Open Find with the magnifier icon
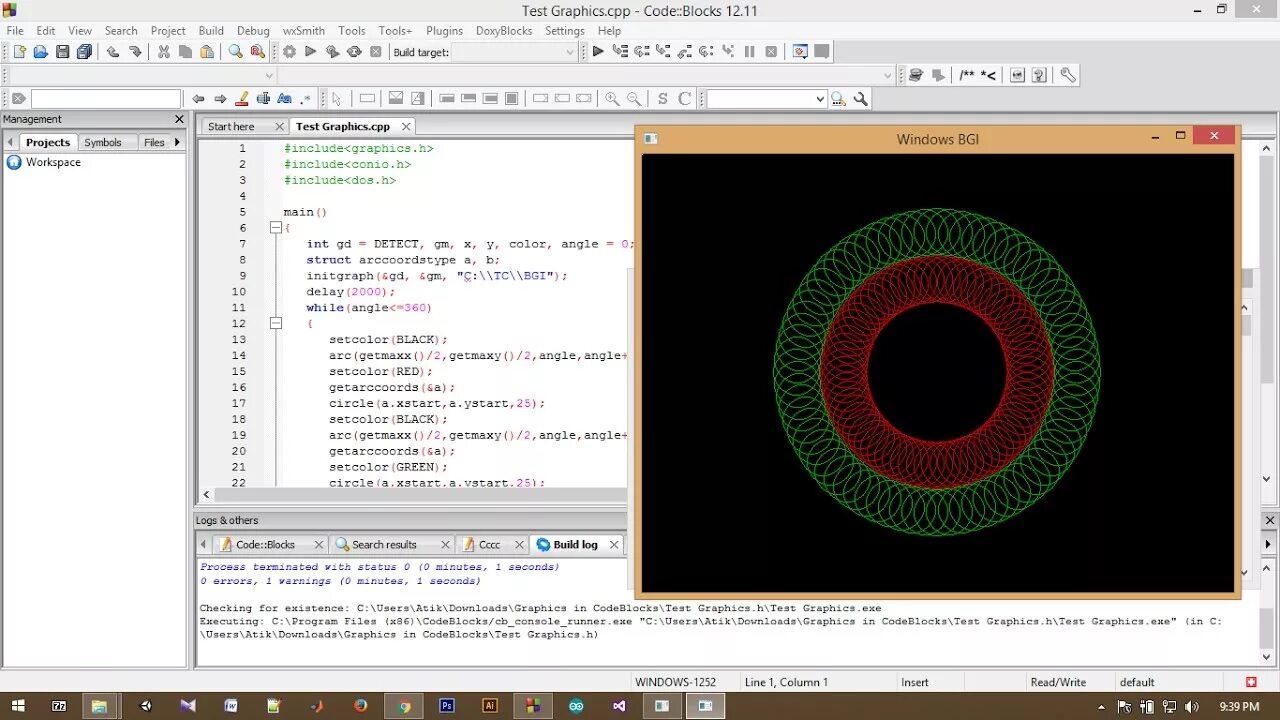The width and height of the screenshot is (1280, 720). (236, 52)
